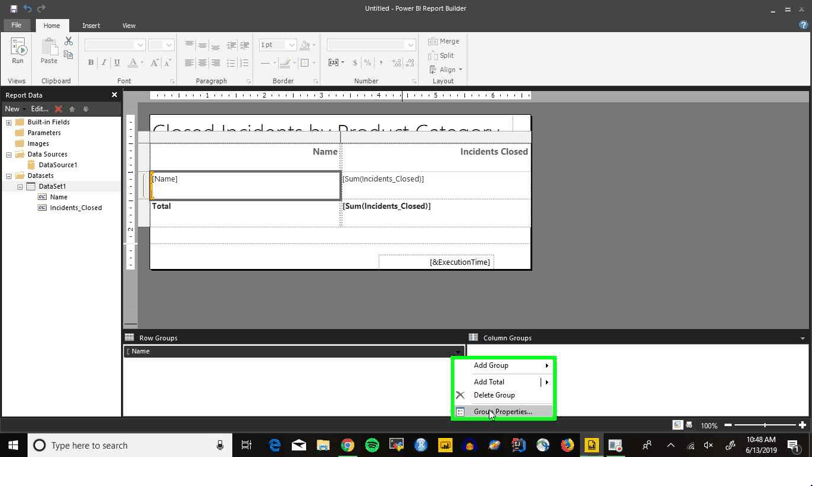Click the help question mark icon
This screenshot has height=486, width=813.
pyautogui.click(x=803, y=24)
